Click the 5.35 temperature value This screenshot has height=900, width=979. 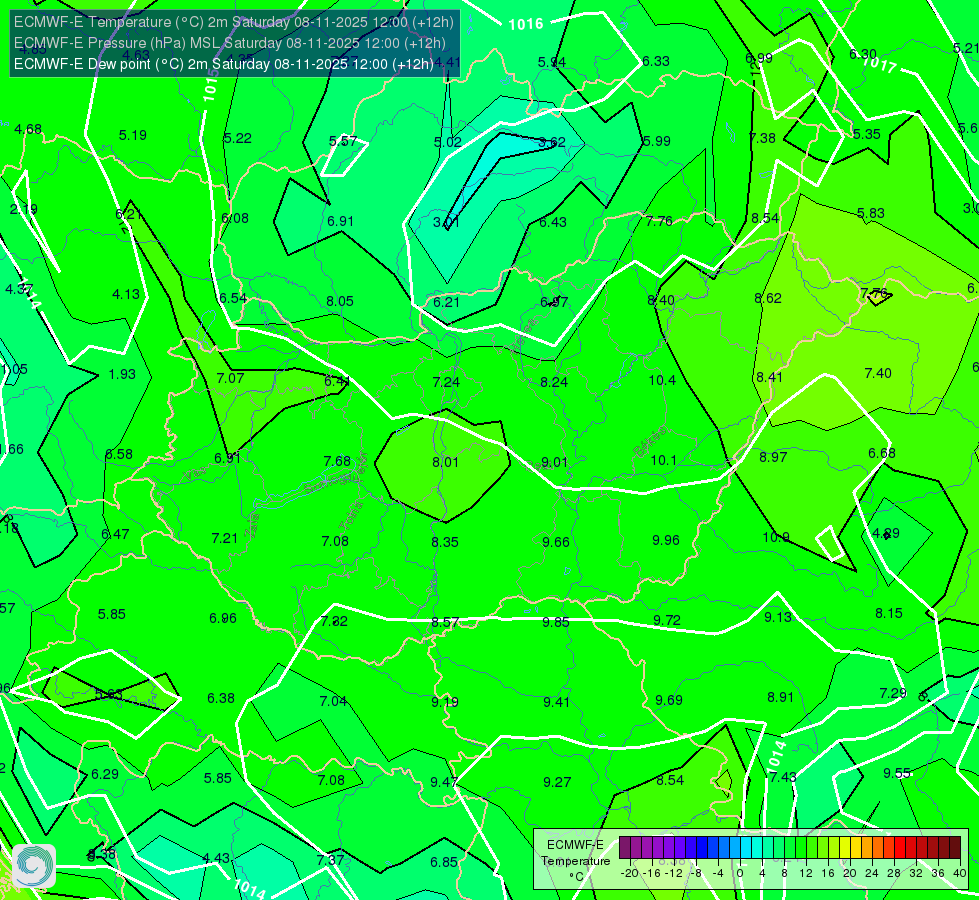(867, 134)
